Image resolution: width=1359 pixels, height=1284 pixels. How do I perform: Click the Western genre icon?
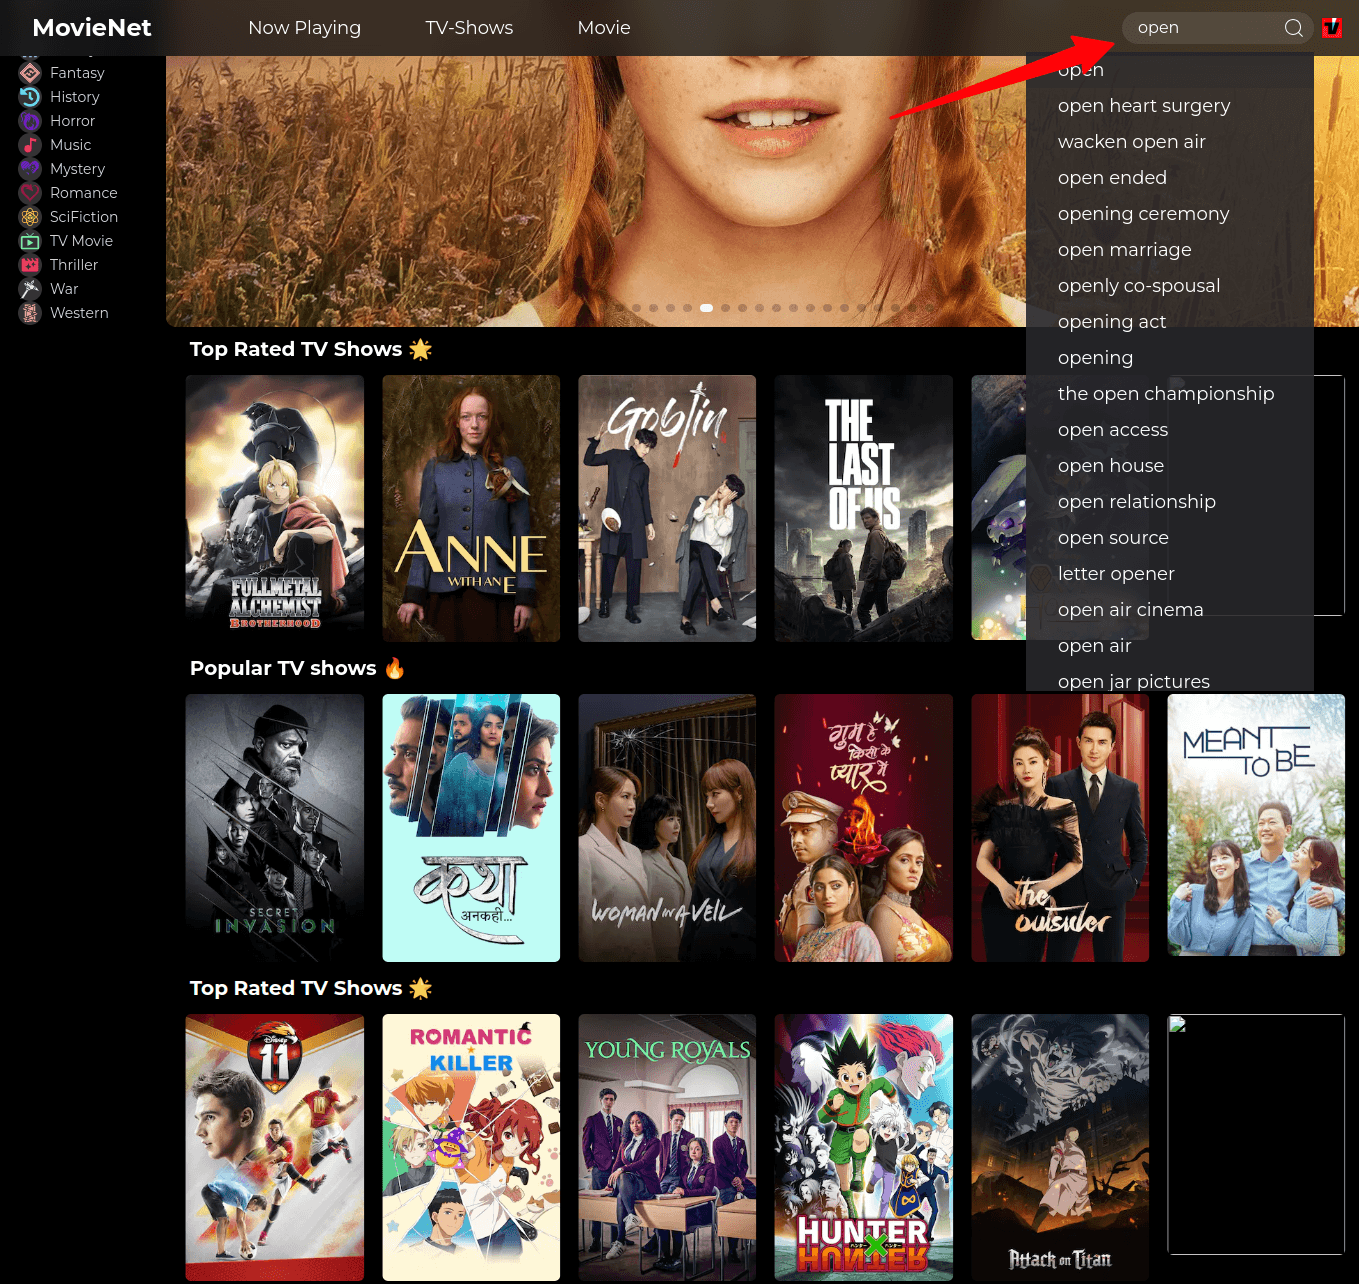[x=30, y=313]
